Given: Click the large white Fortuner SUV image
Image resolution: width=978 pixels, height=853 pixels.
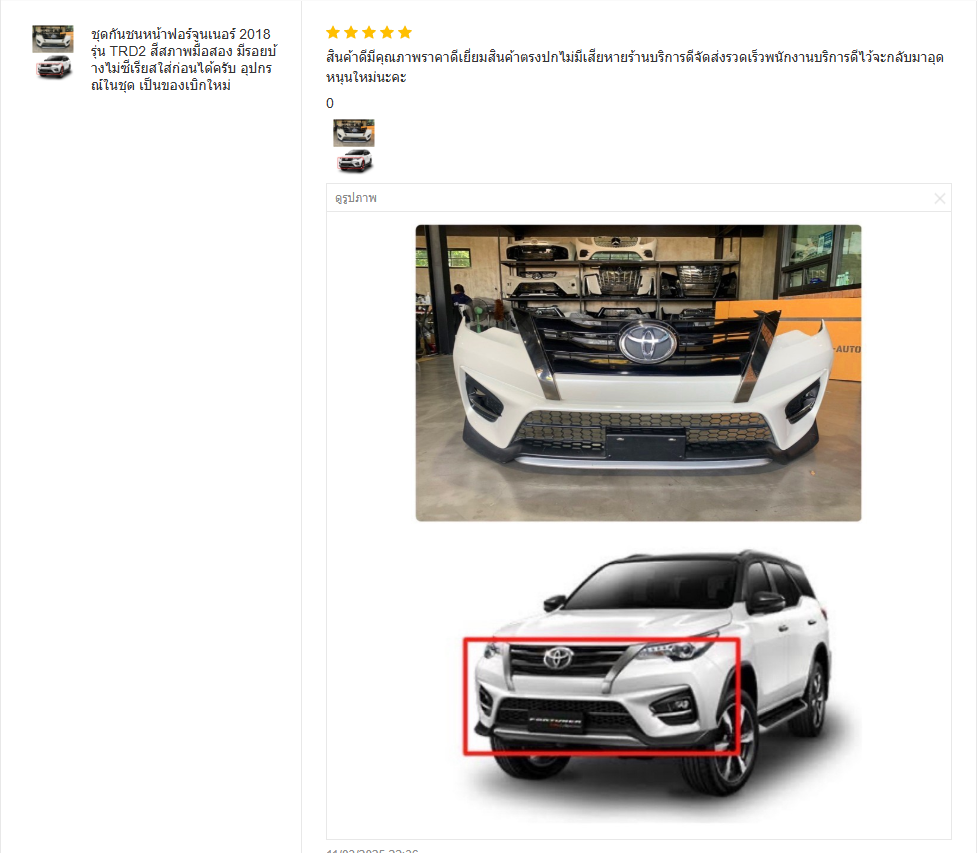Looking at the screenshot, I should (651, 673).
